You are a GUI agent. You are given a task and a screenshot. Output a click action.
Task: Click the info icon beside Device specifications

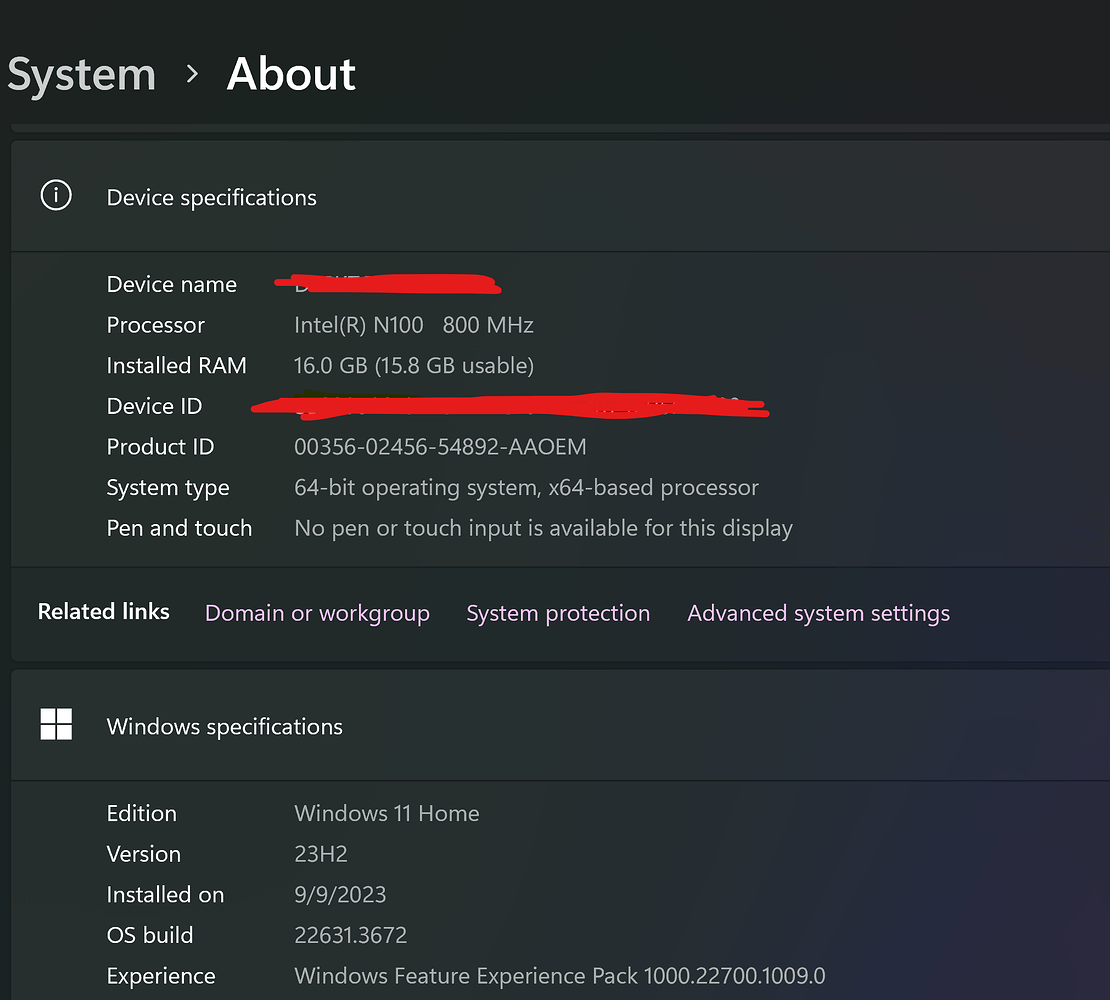pos(56,196)
